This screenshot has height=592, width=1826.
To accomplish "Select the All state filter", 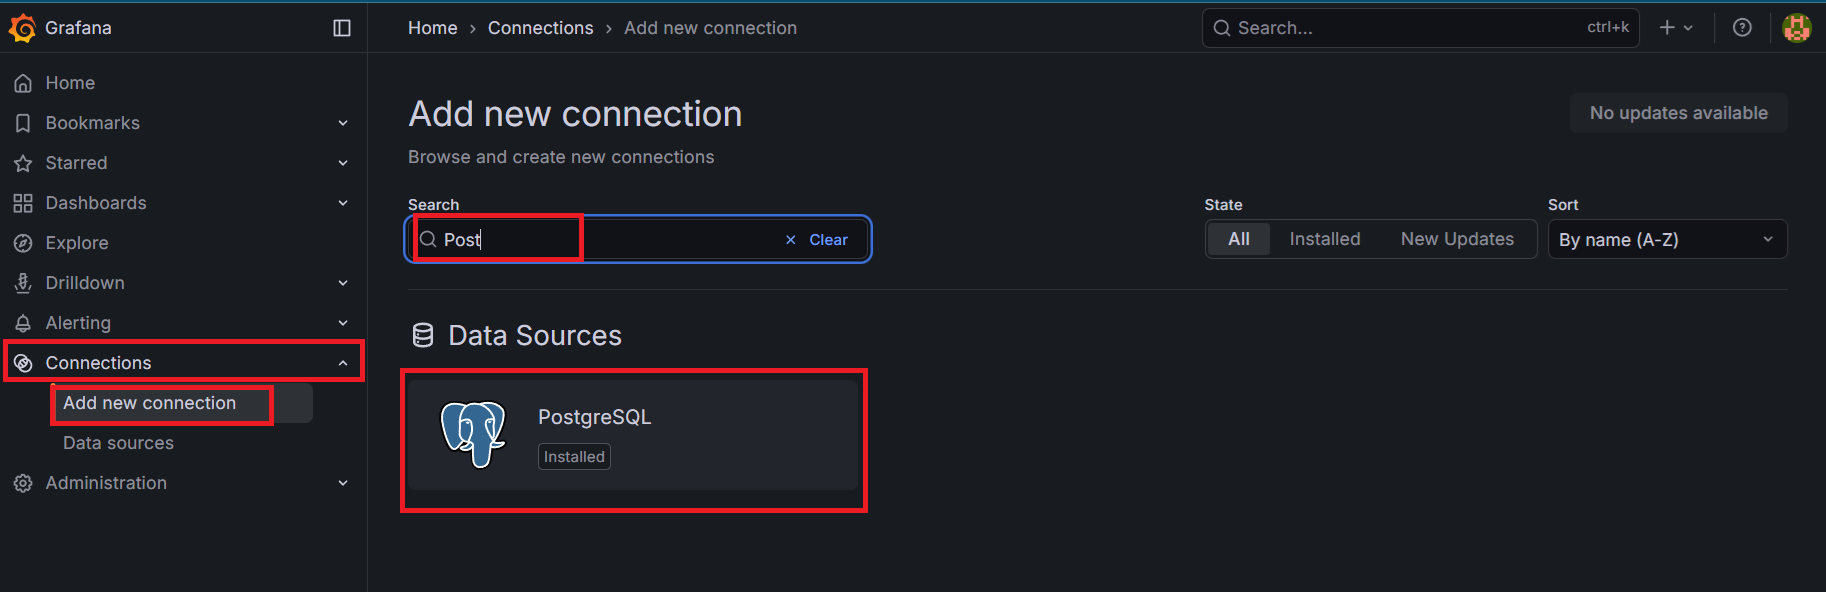I will pos(1238,239).
